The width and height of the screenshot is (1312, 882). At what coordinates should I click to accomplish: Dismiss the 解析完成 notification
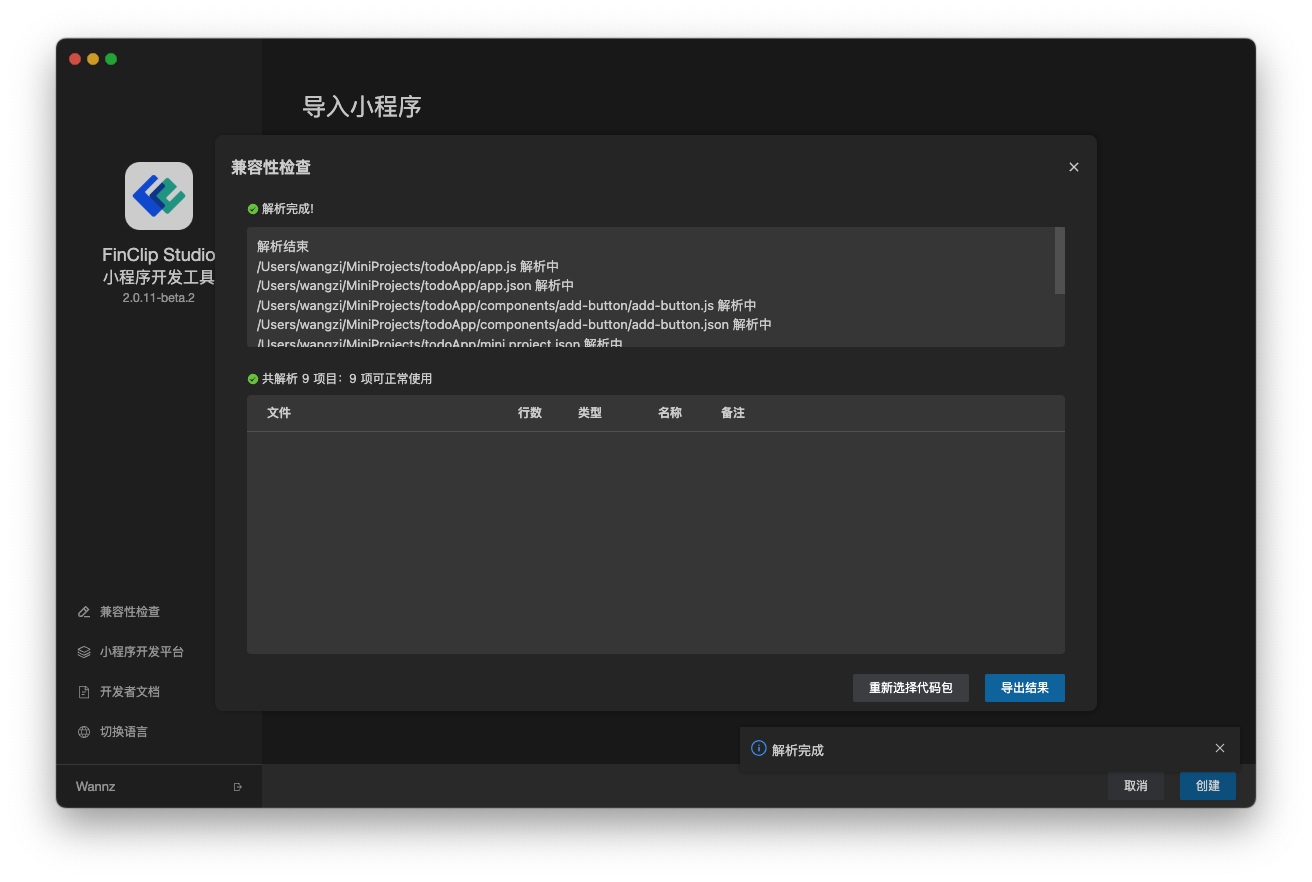(x=1220, y=748)
